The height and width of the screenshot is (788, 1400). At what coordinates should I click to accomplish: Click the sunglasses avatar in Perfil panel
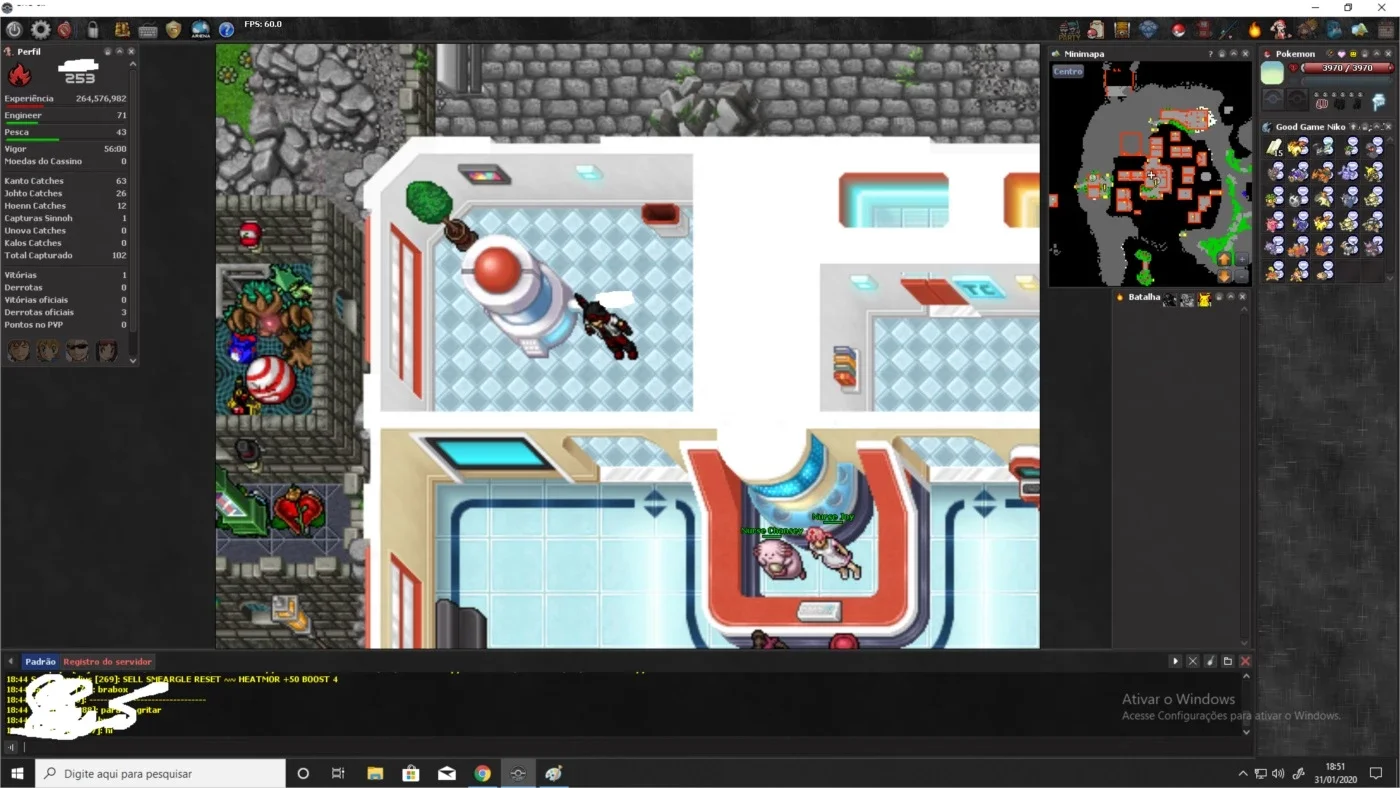[x=77, y=350]
